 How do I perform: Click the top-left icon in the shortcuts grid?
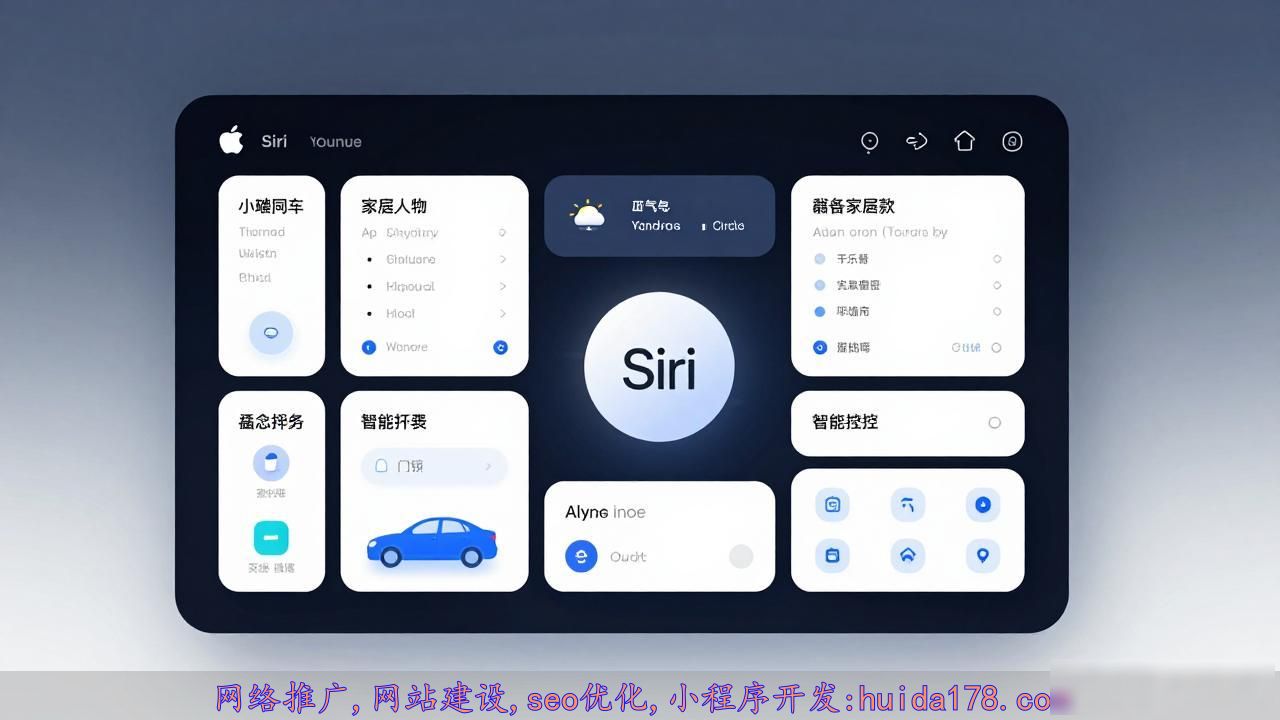coord(832,505)
